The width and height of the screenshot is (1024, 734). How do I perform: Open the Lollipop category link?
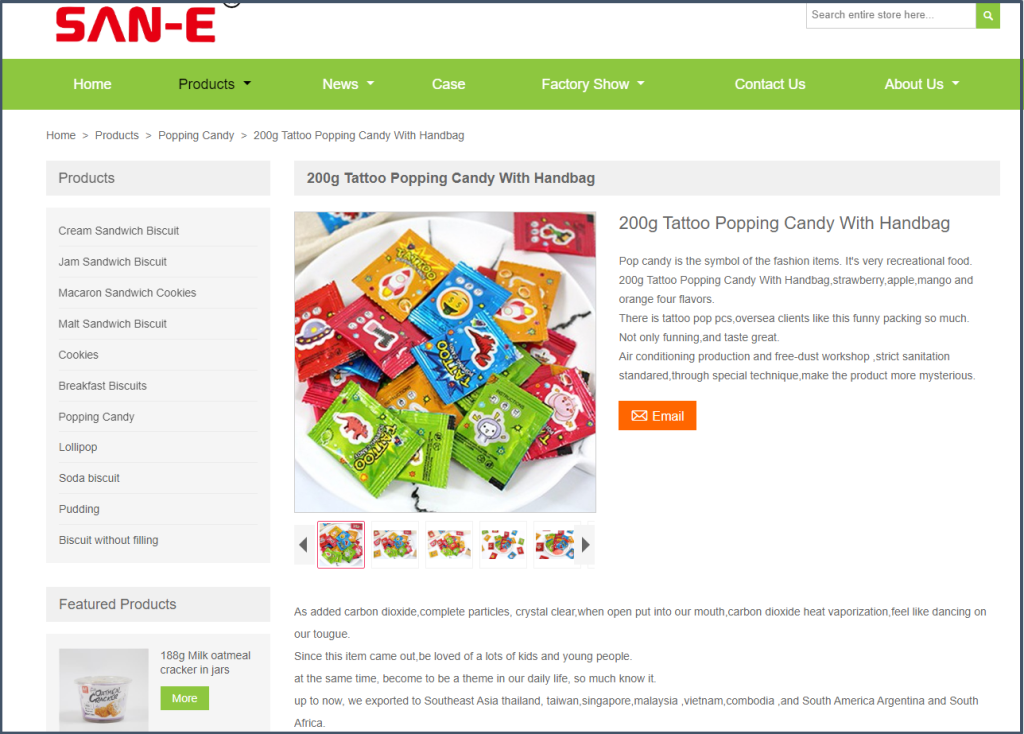coord(78,447)
